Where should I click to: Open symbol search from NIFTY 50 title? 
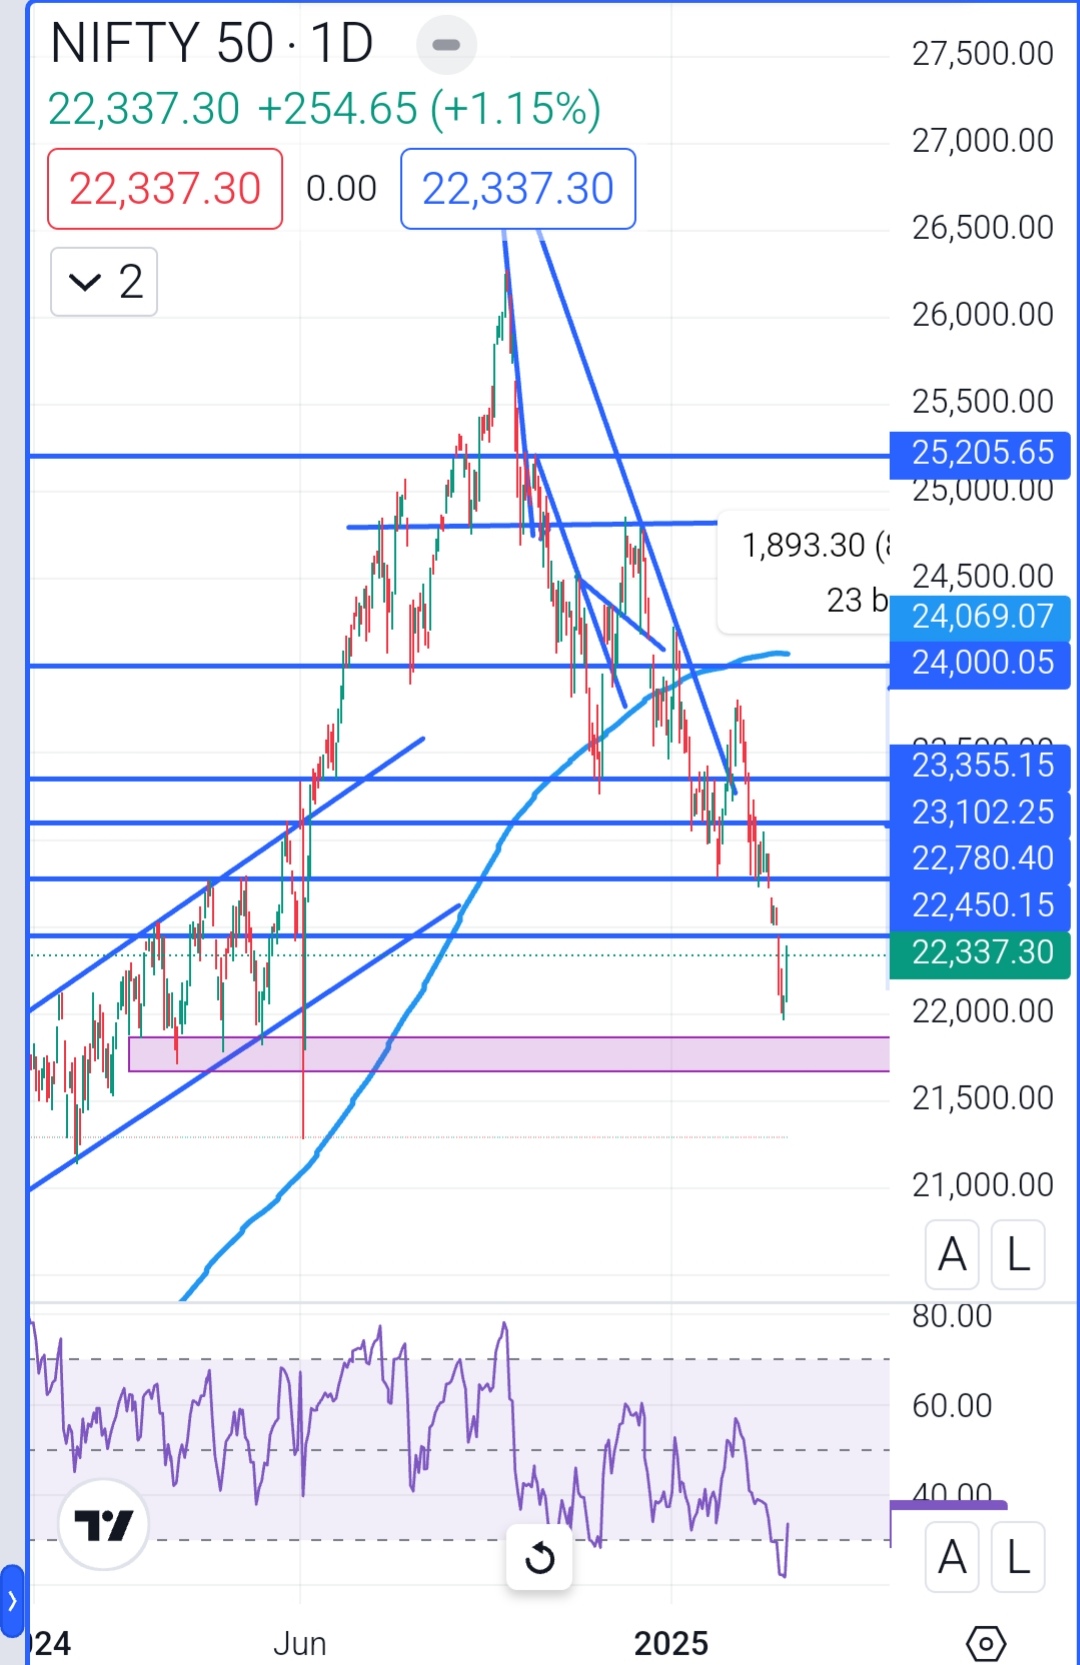[x=160, y=44]
